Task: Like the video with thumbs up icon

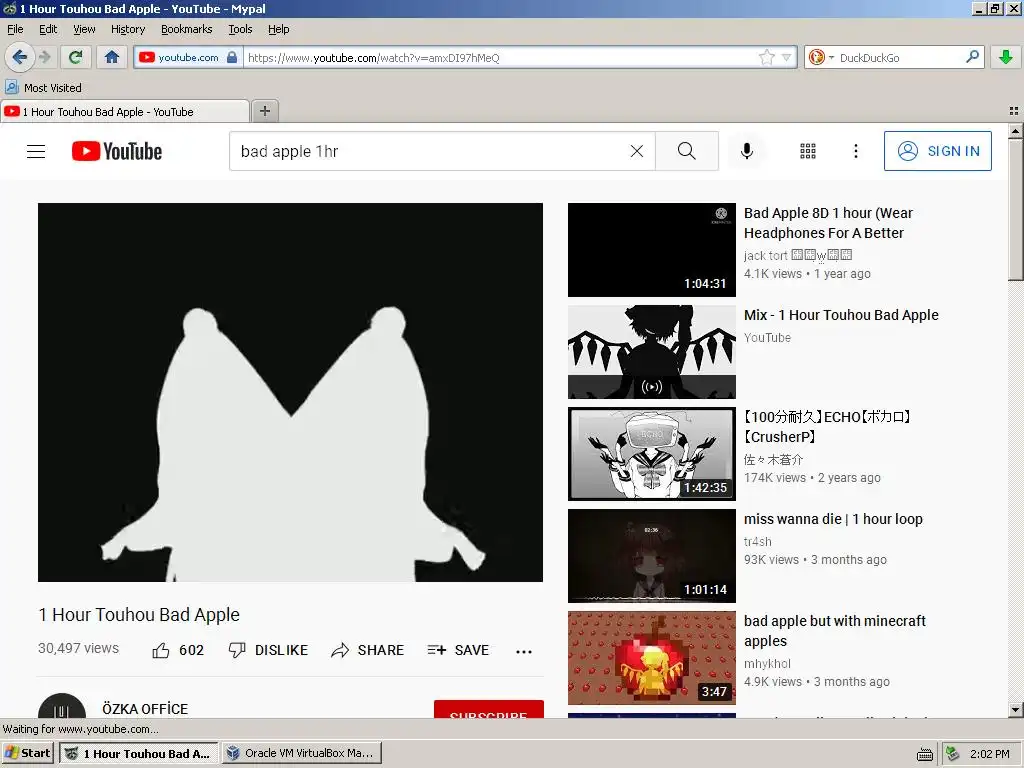Action: coord(161,650)
